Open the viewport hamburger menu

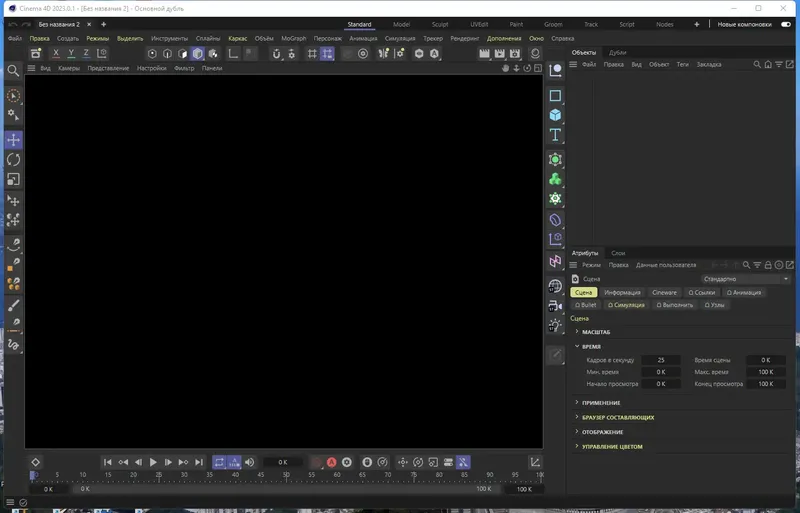(x=31, y=68)
